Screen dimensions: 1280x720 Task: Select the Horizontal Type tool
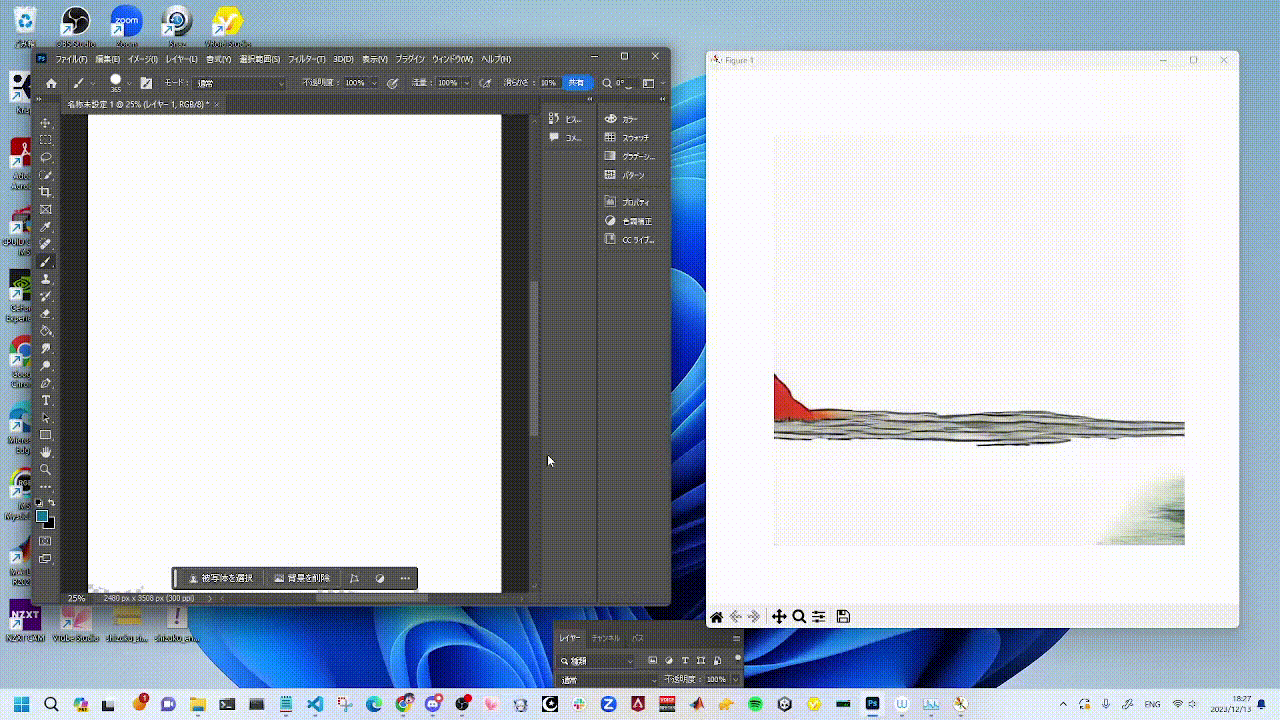[x=46, y=401]
